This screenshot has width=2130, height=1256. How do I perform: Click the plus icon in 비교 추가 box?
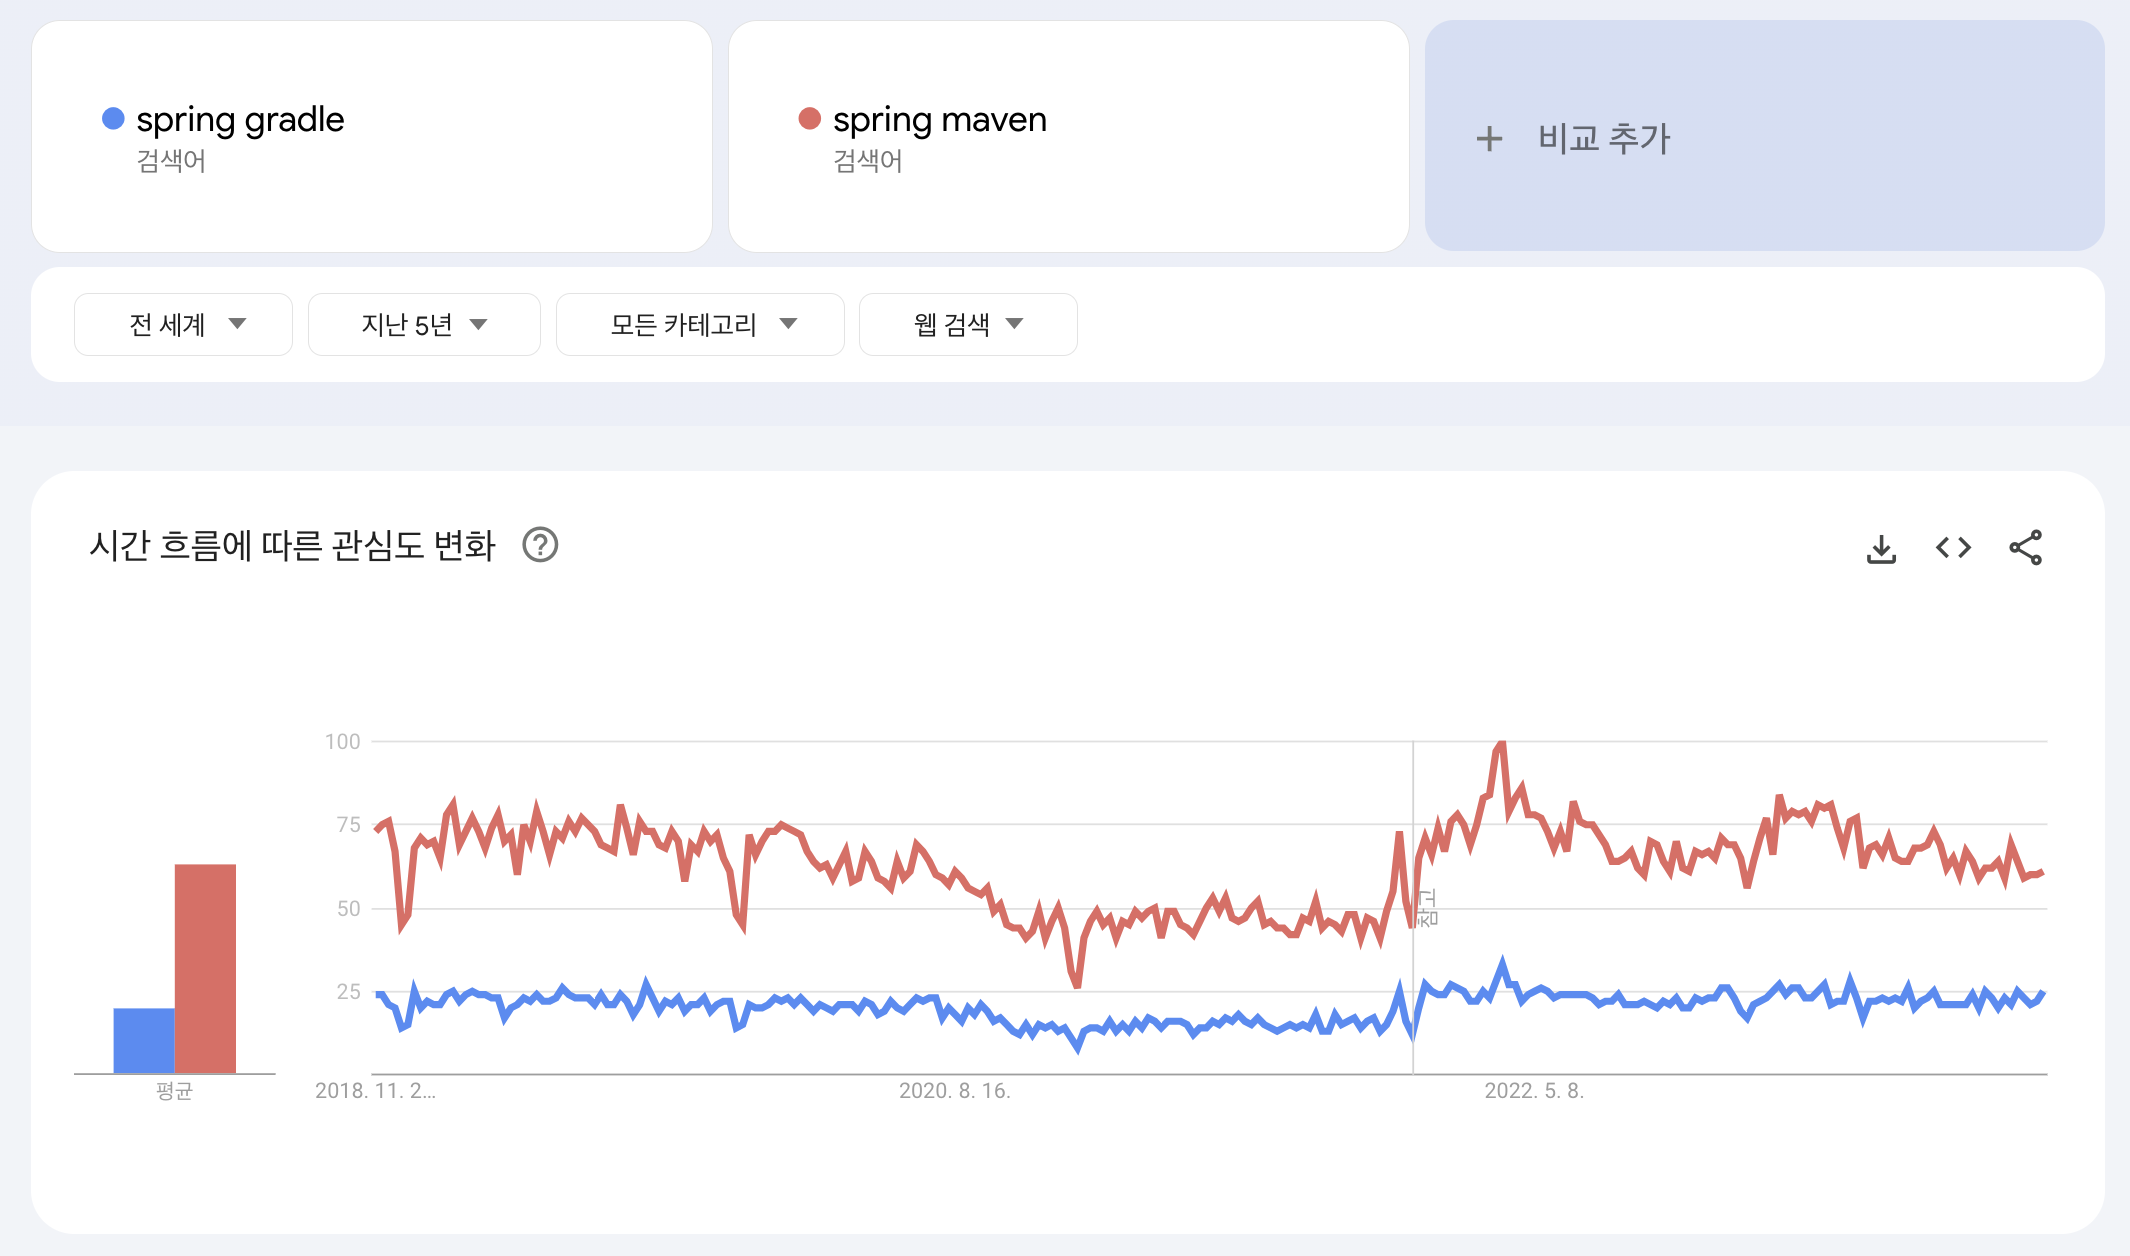click(1489, 140)
